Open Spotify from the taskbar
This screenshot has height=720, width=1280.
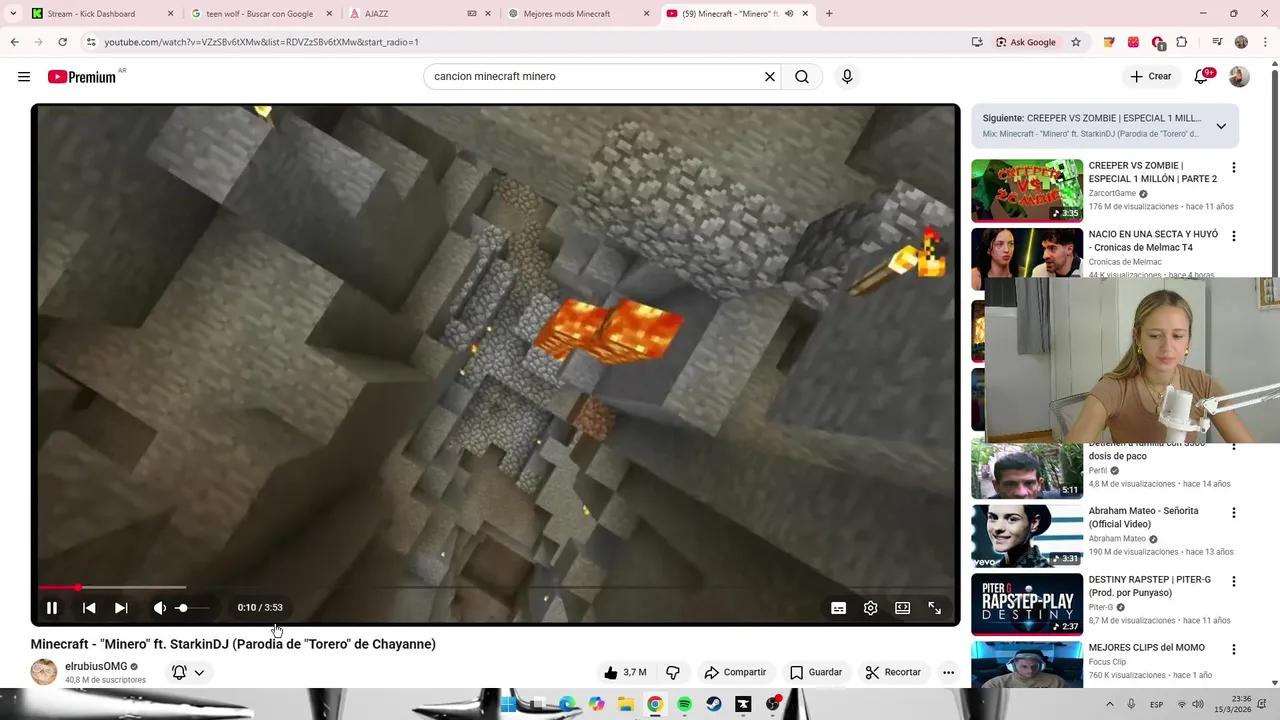tap(684, 704)
